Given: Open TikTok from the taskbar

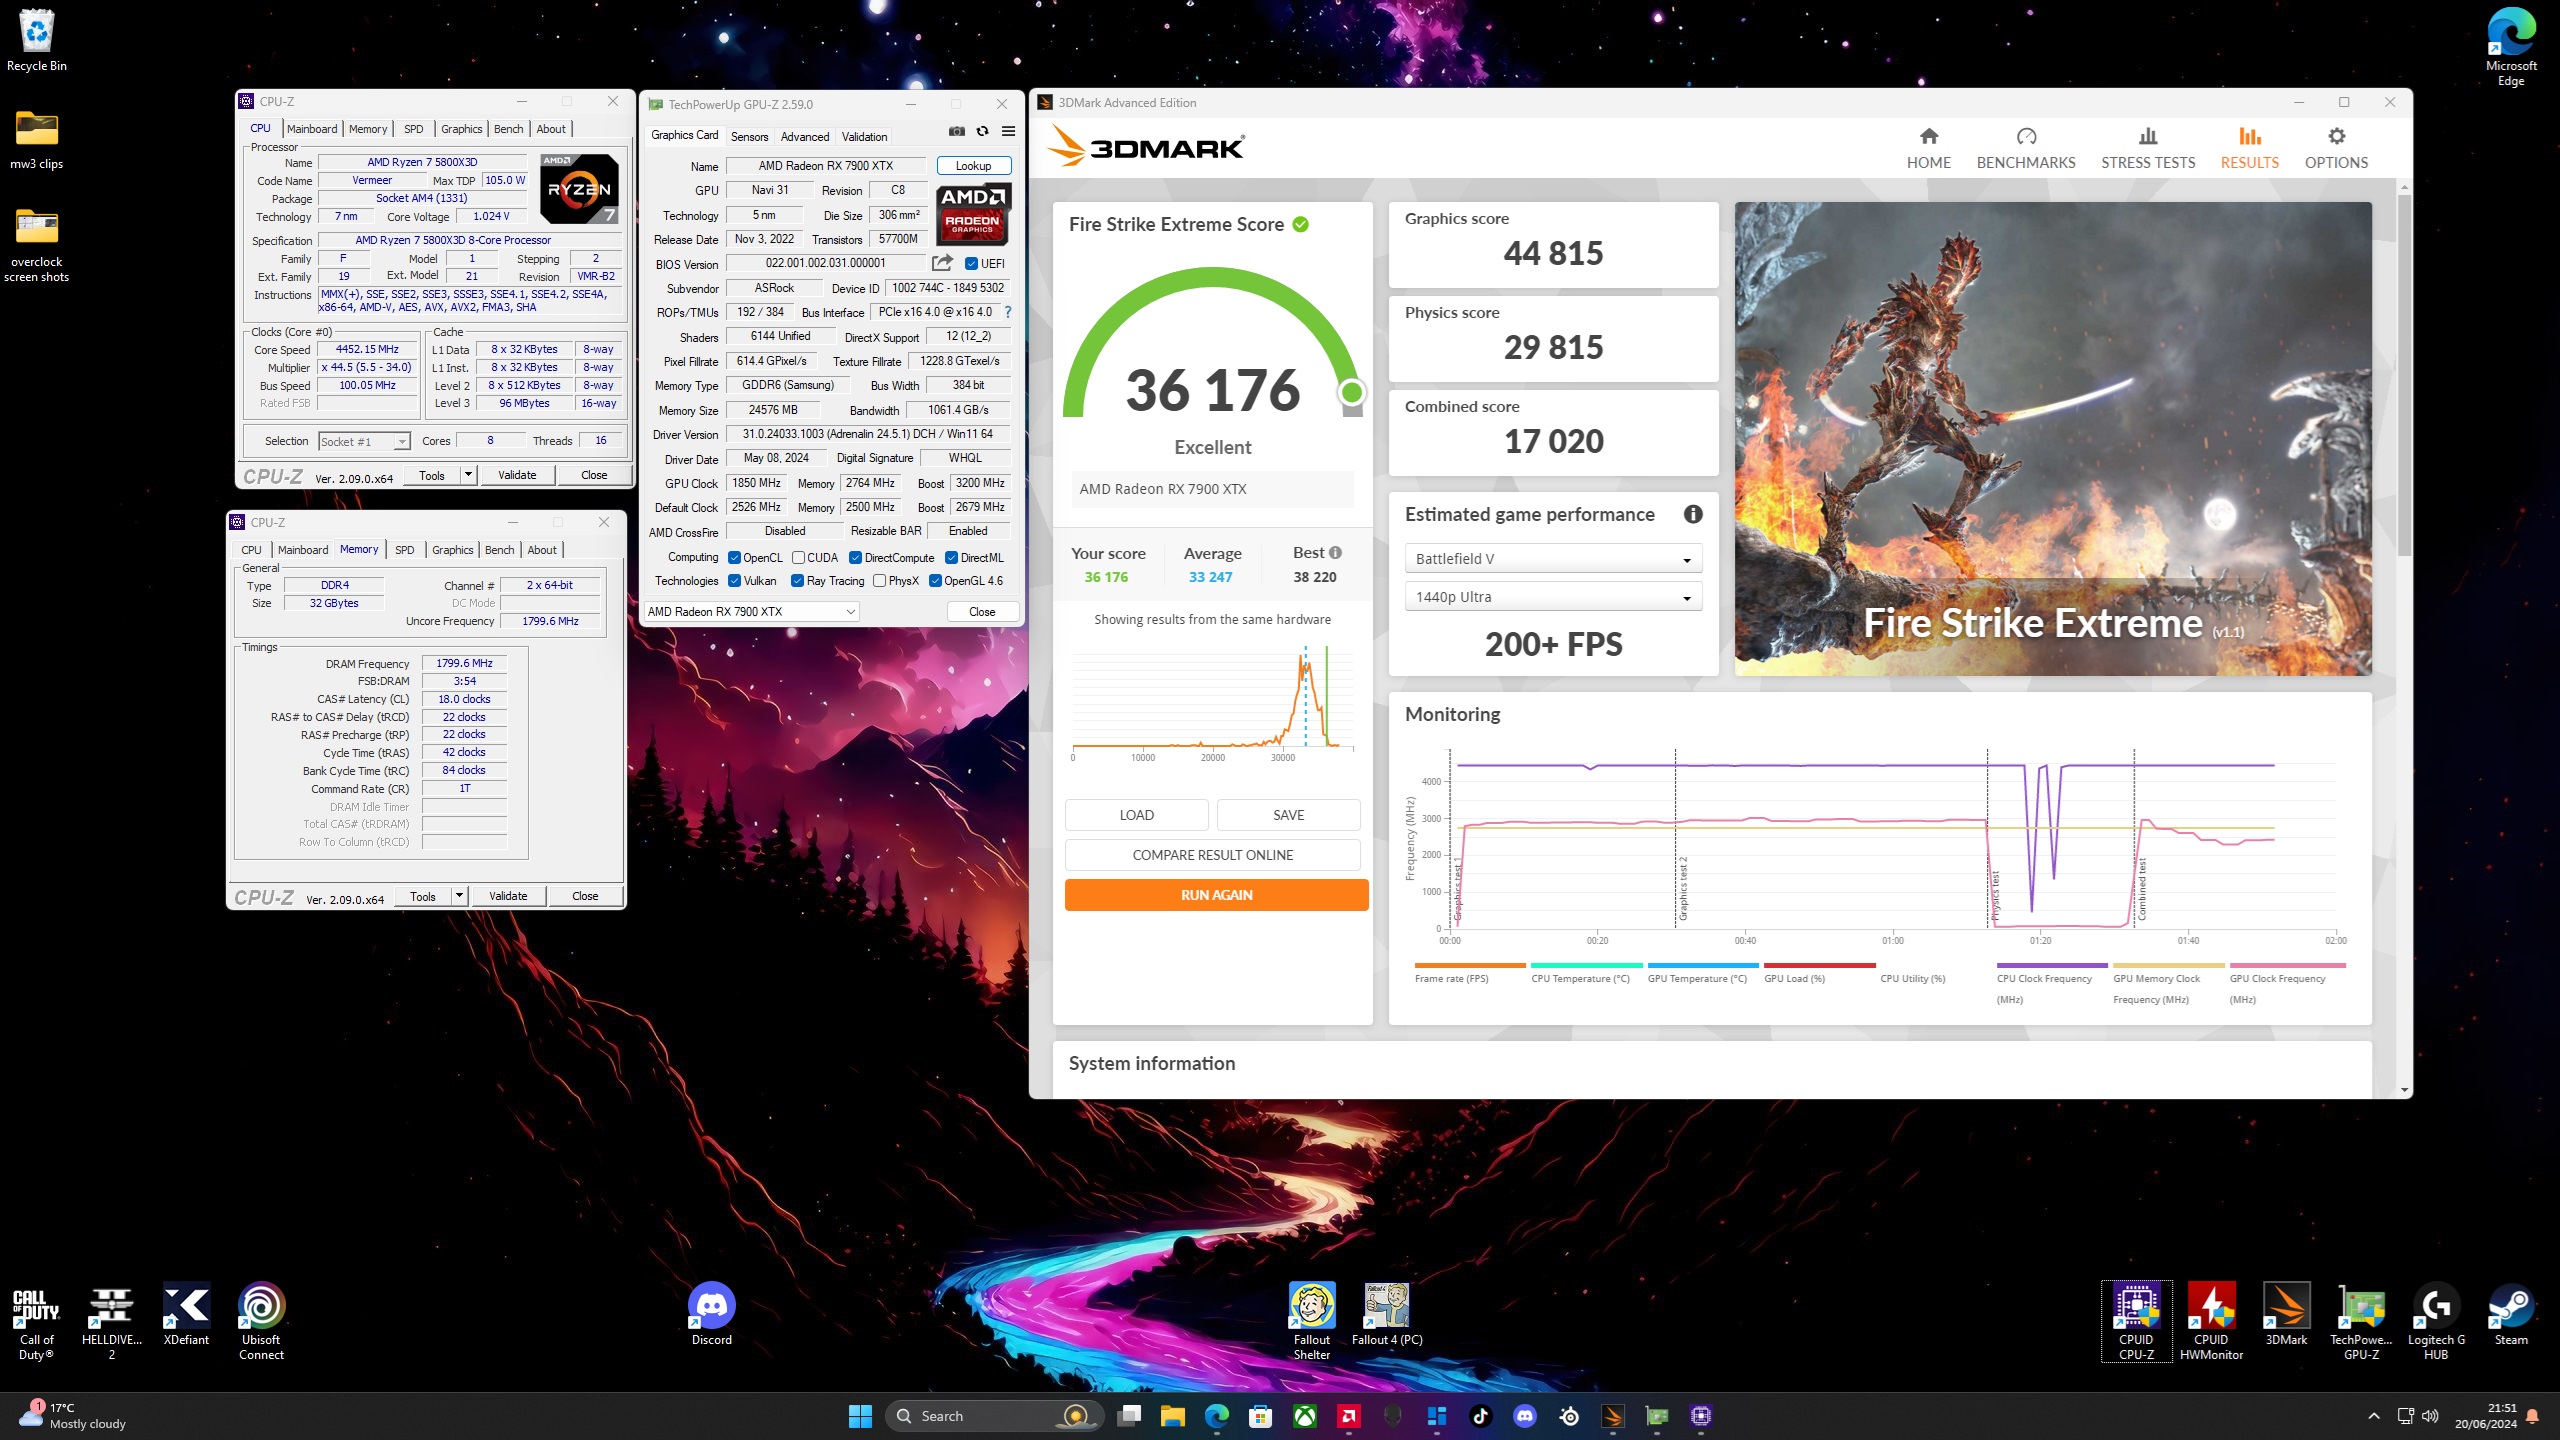Looking at the screenshot, I should [1480, 1416].
